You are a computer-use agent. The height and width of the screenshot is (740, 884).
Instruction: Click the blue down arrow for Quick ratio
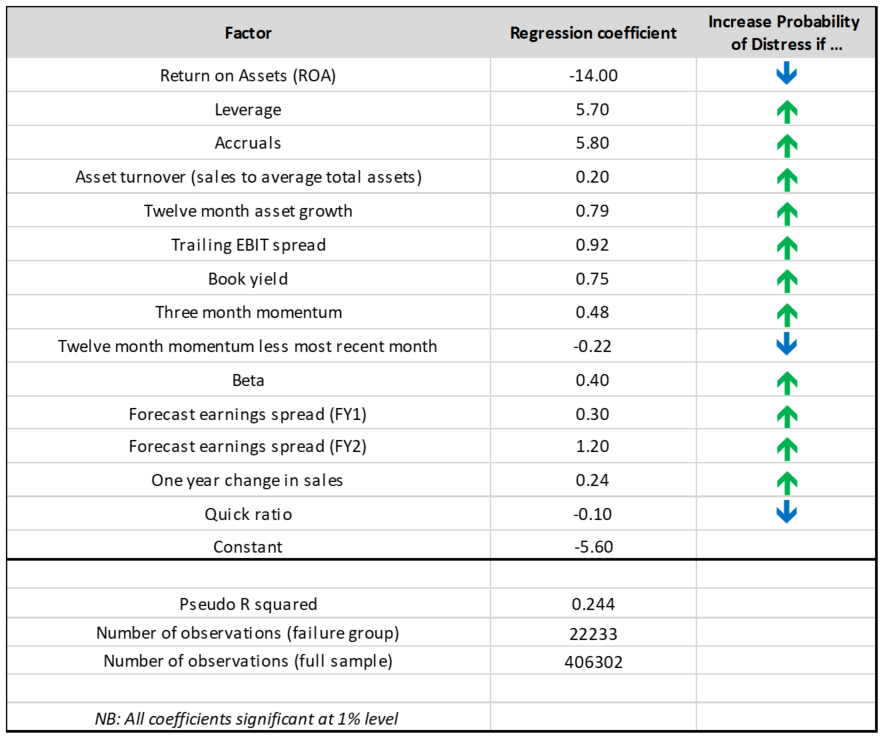(x=786, y=513)
